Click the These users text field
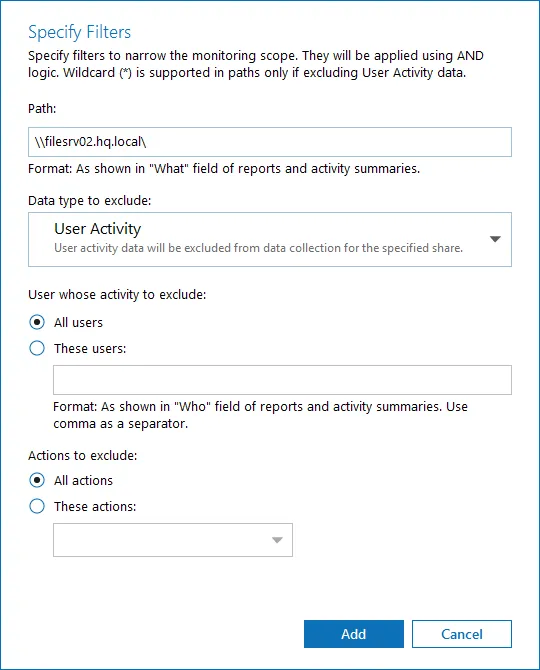Viewport: 540px width, 670px height. (x=282, y=380)
